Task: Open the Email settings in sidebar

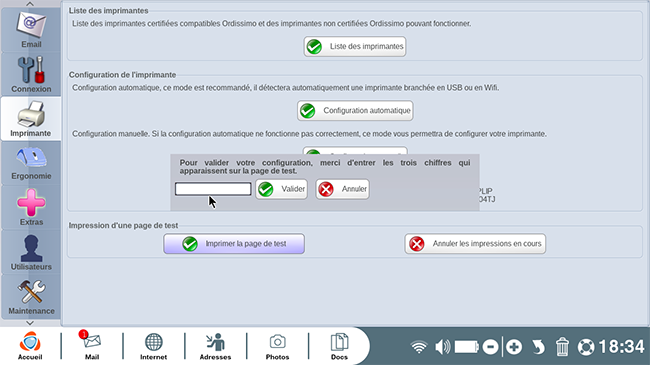Action: (31, 30)
